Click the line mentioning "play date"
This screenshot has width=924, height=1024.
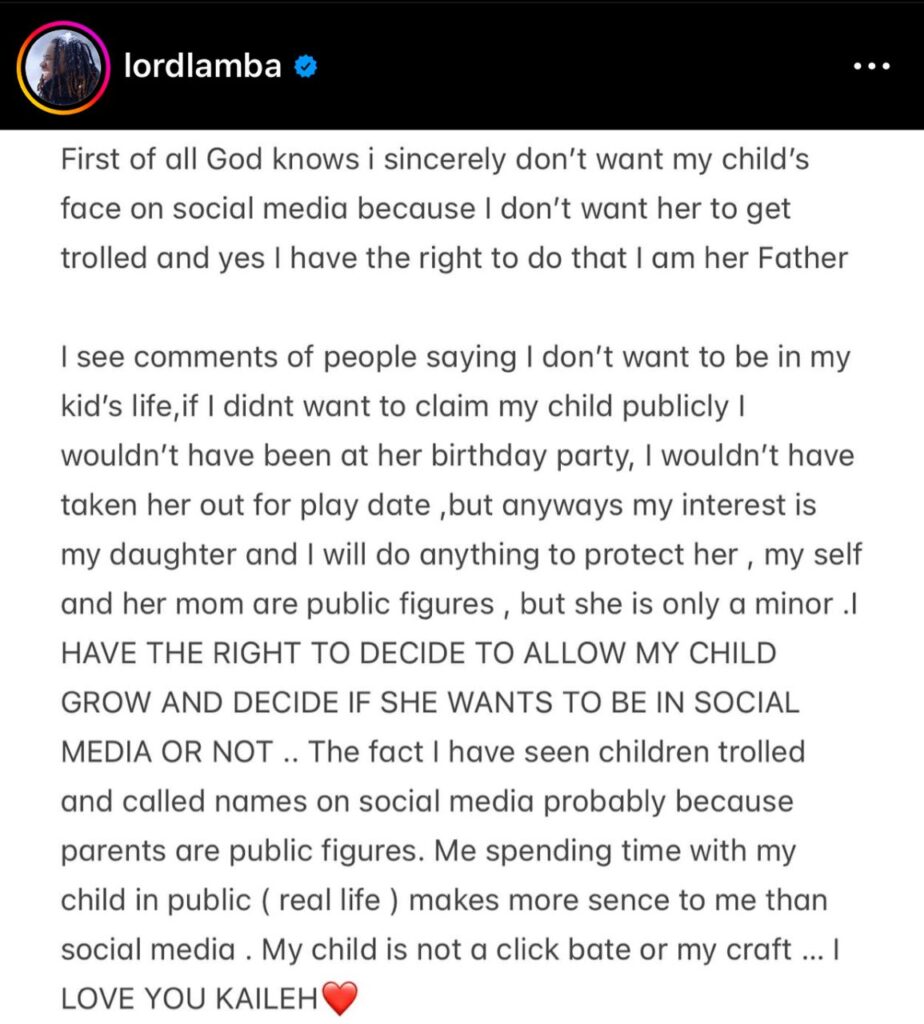[439, 505]
